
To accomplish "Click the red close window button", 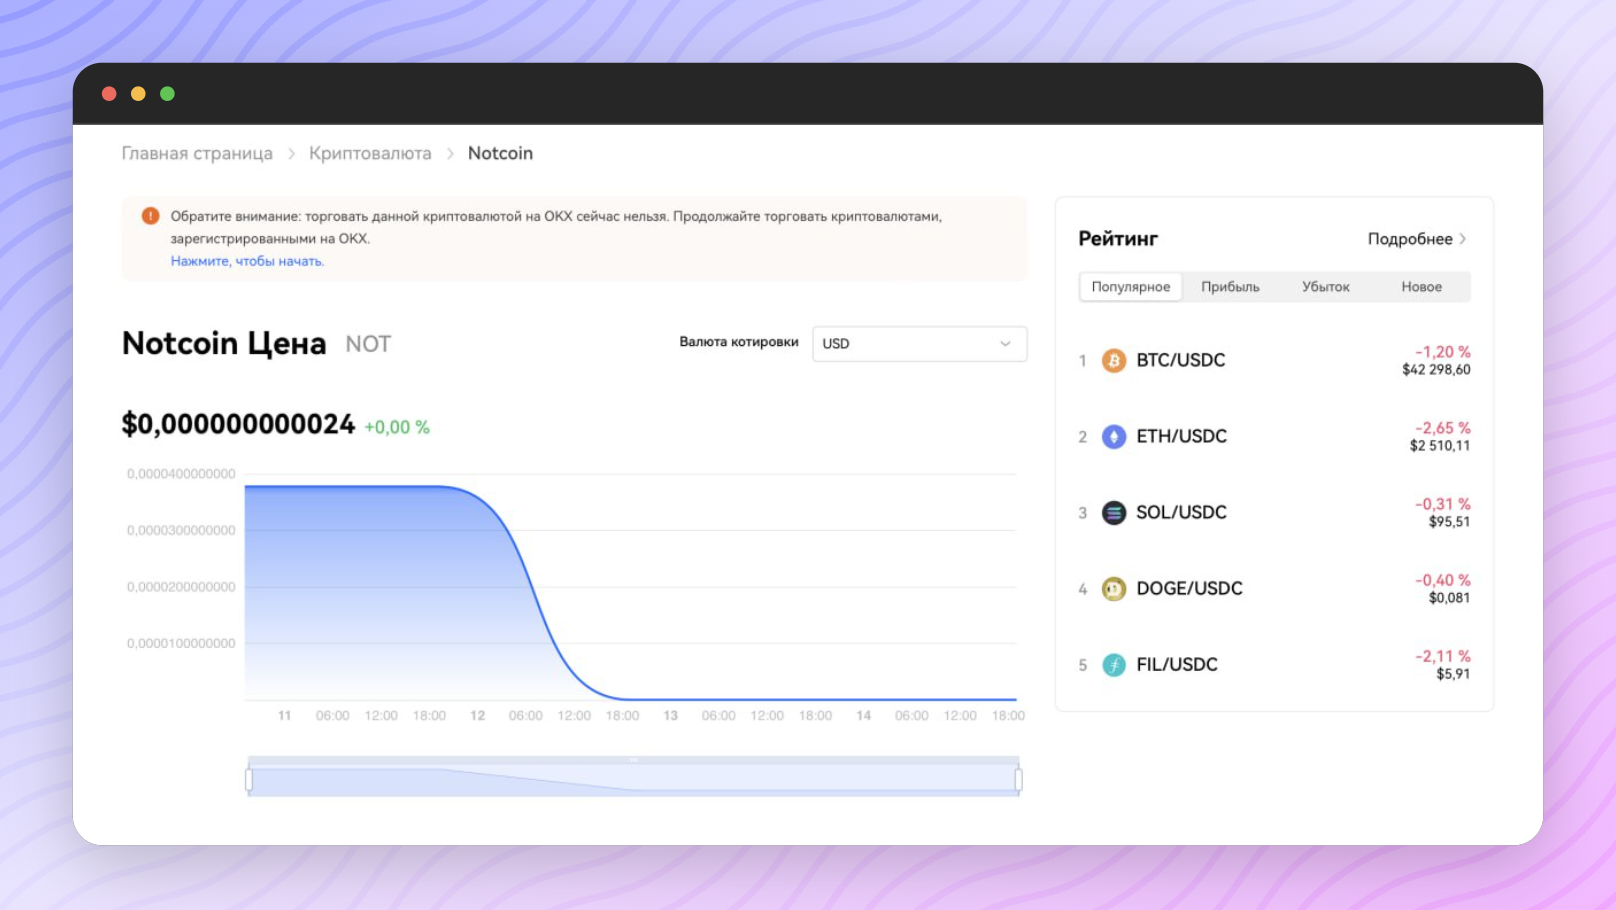I will point(109,94).
